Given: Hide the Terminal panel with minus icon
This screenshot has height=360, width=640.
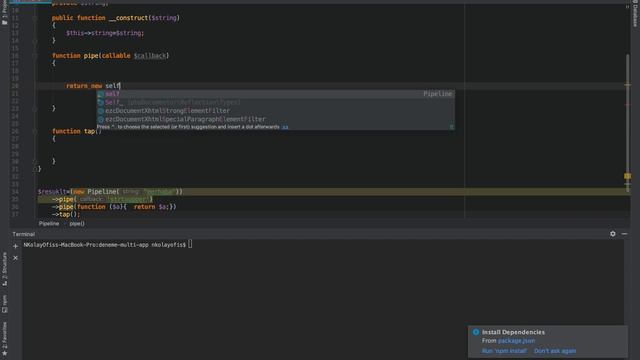Looking at the screenshot, I should 624,234.
